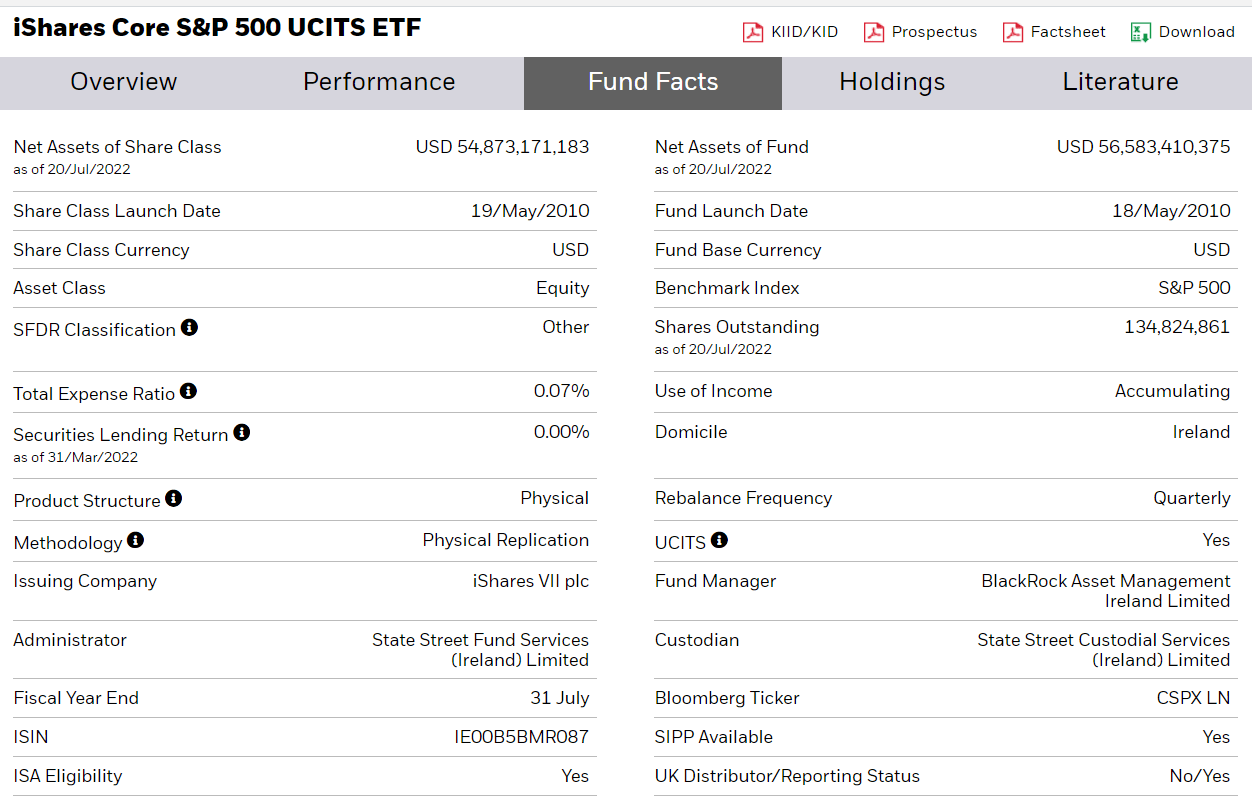
Task: Click the Product Structure info icon
Action: tap(174, 499)
